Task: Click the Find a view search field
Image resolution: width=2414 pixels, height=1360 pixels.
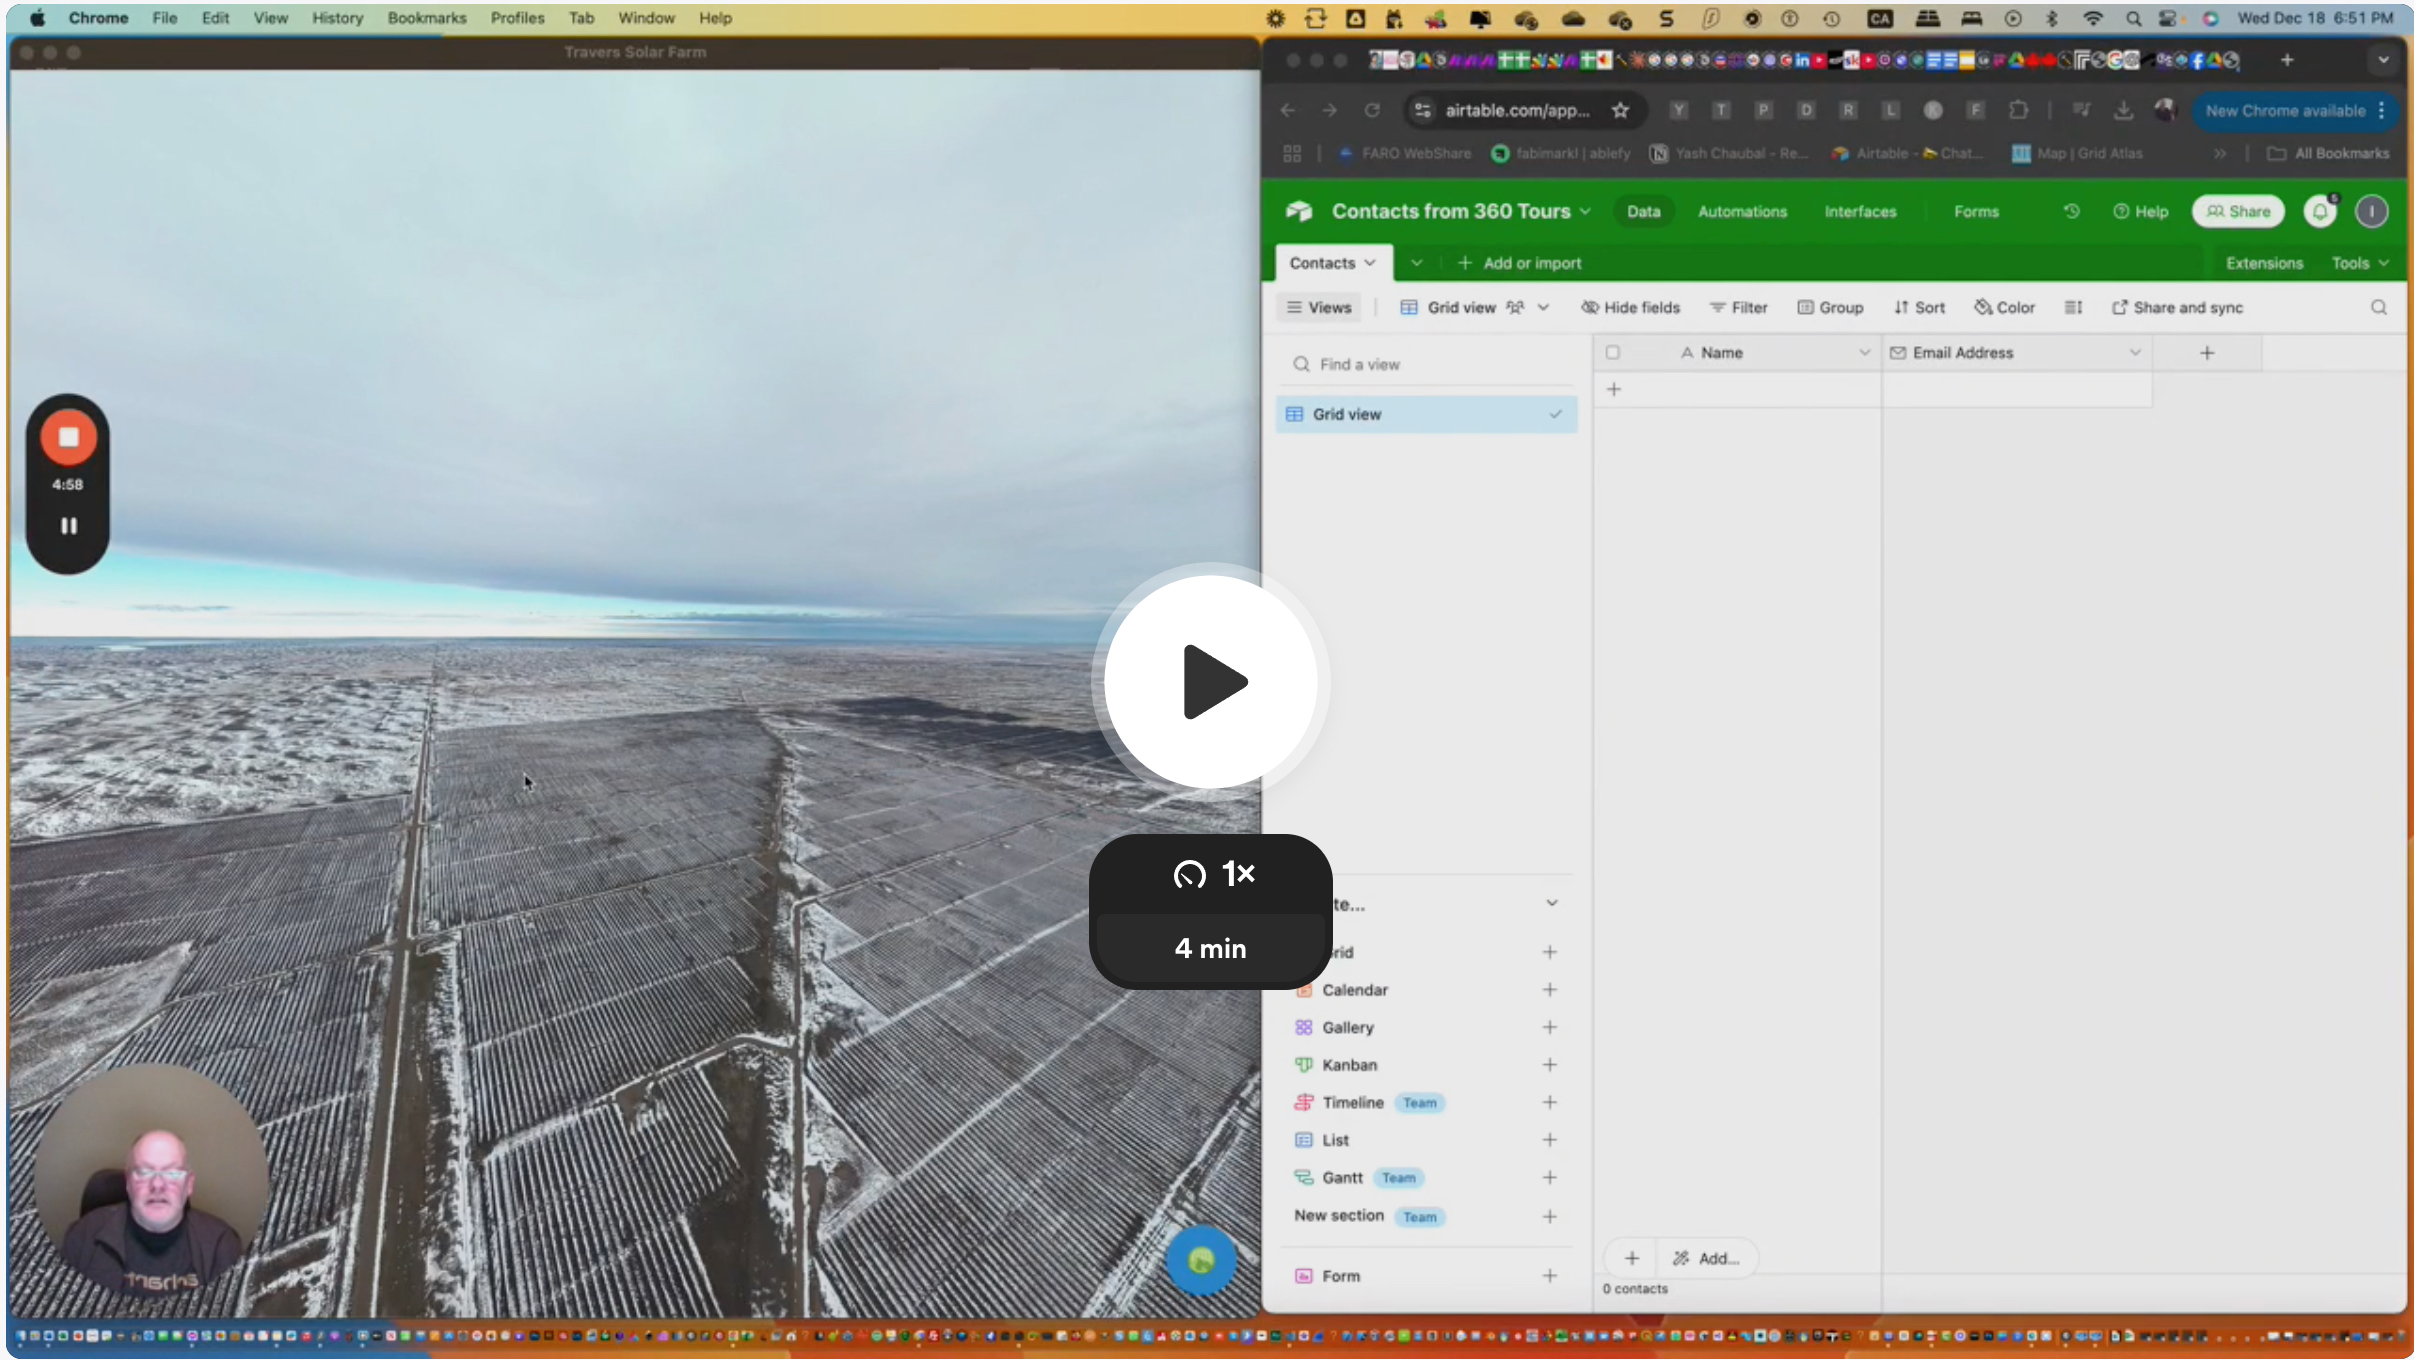Action: click(x=1427, y=364)
